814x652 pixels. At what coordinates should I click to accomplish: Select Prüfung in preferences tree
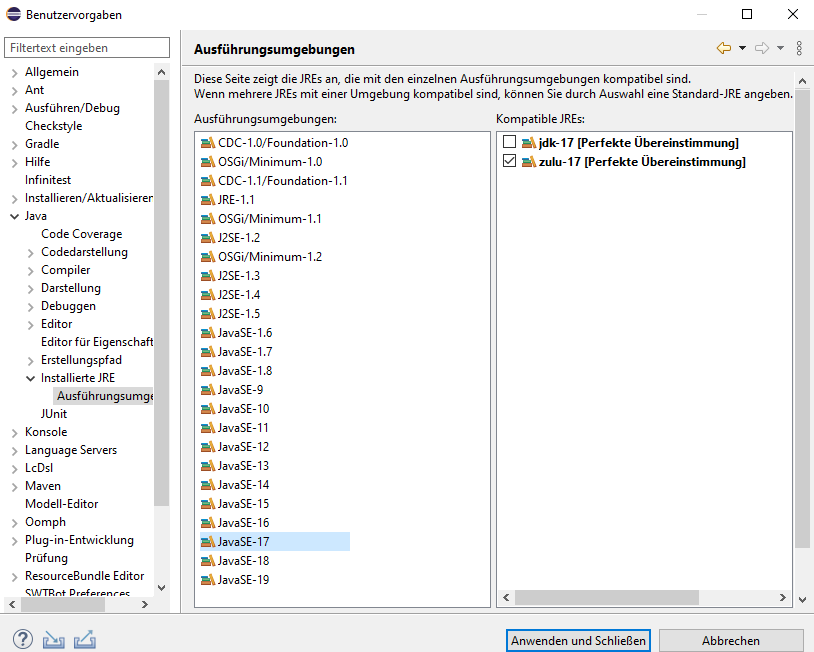click(46, 558)
